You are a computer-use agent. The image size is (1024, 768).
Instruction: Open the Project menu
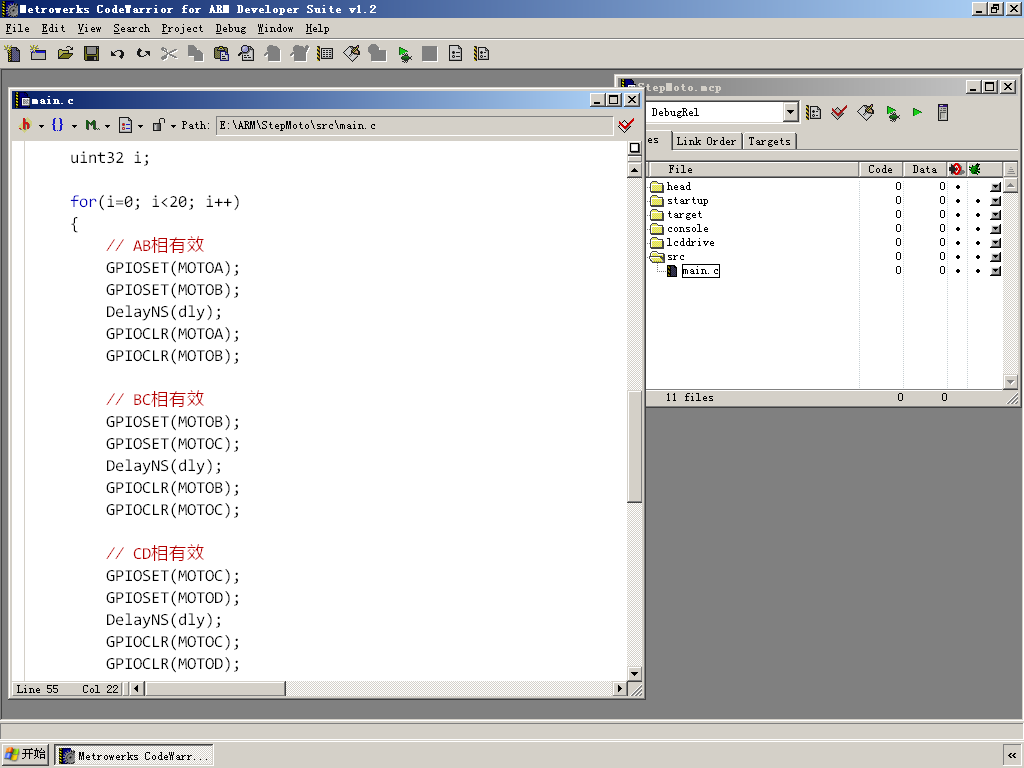pyautogui.click(x=182, y=29)
